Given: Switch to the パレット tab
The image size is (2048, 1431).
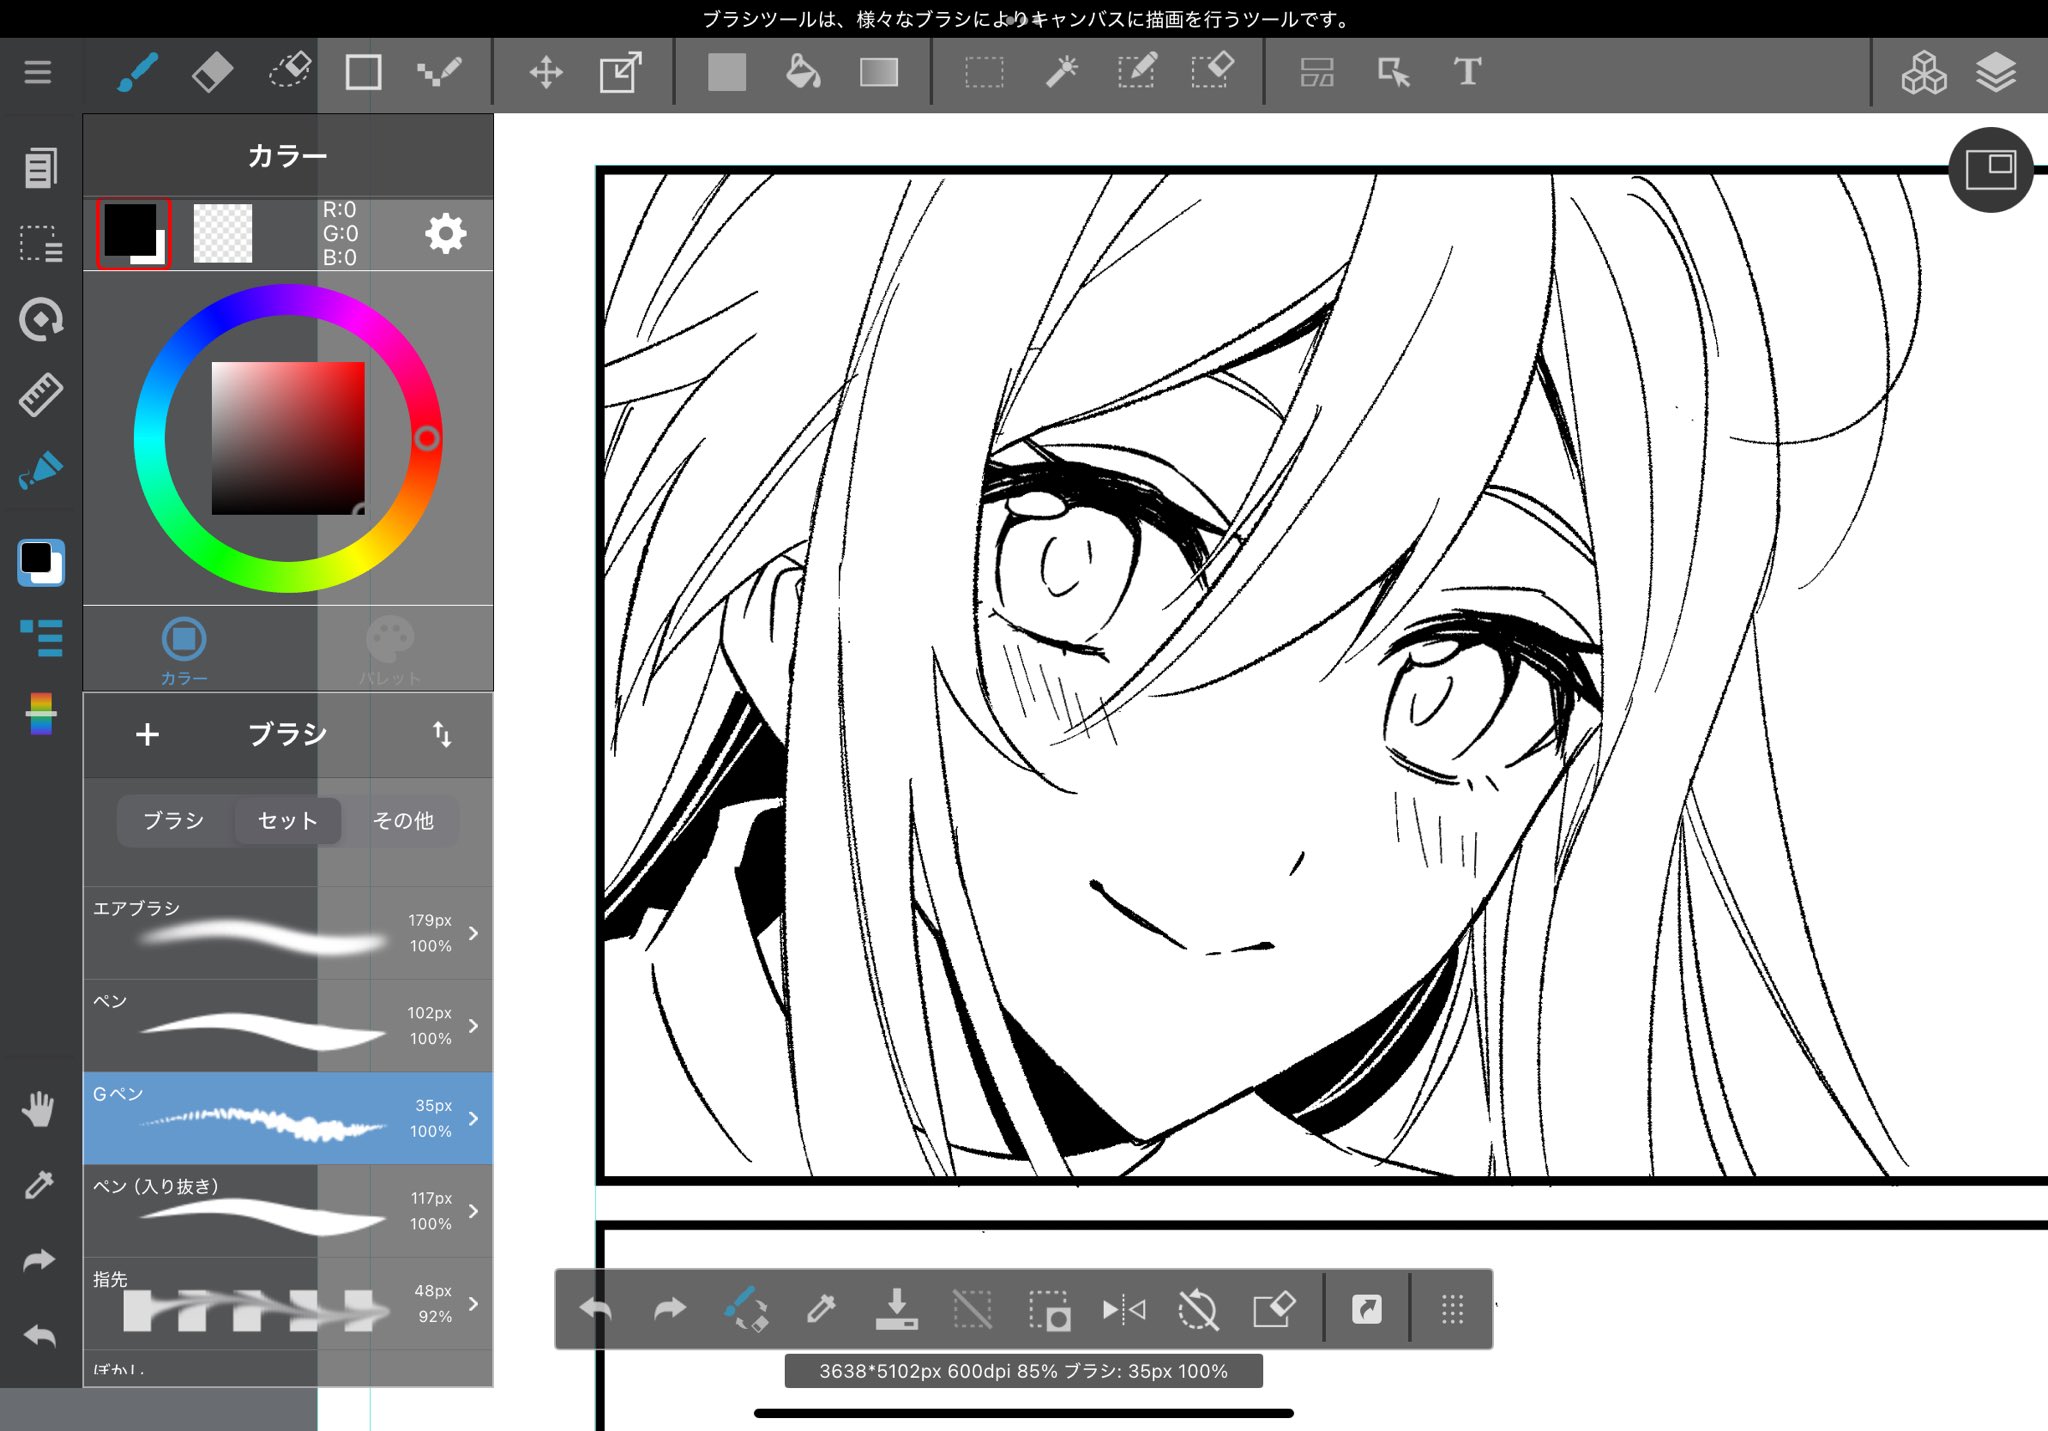Looking at the screenshot, I should (x=390, y=650).
